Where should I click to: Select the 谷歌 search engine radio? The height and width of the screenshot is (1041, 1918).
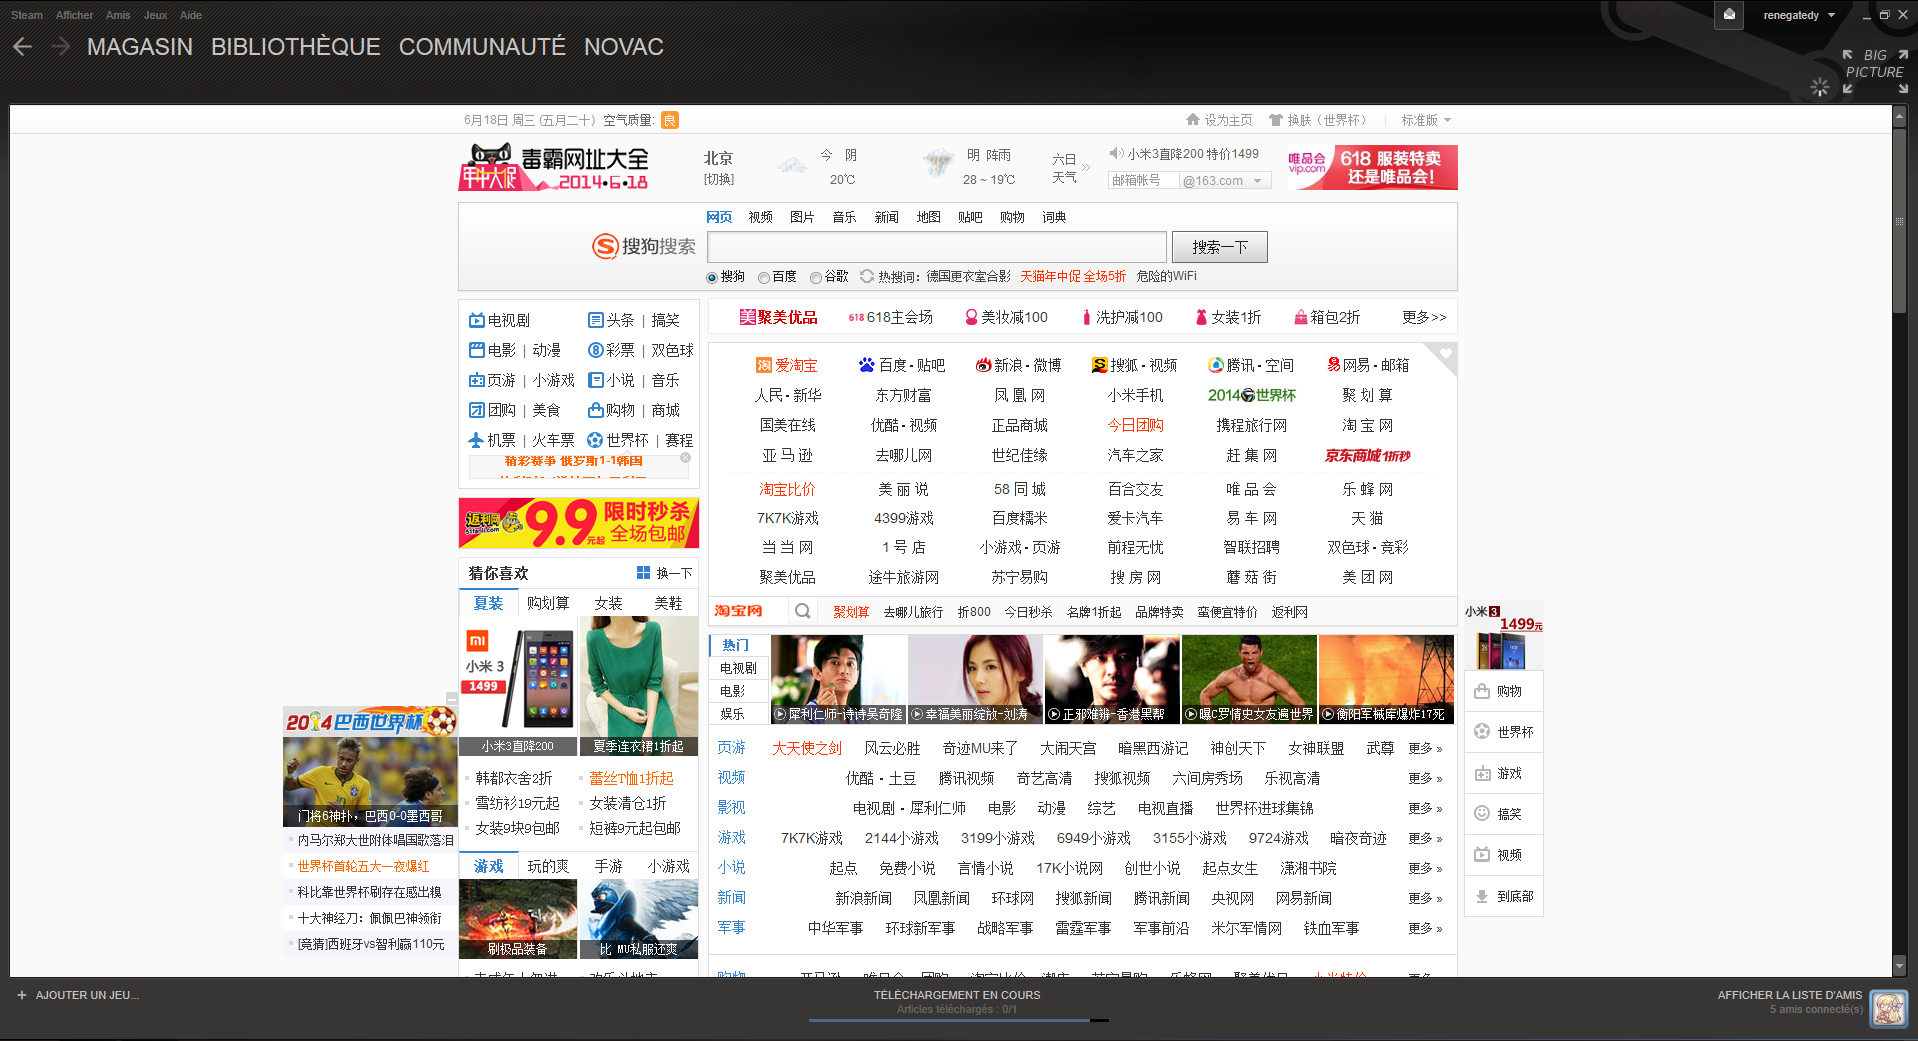[x=816, y=278]
